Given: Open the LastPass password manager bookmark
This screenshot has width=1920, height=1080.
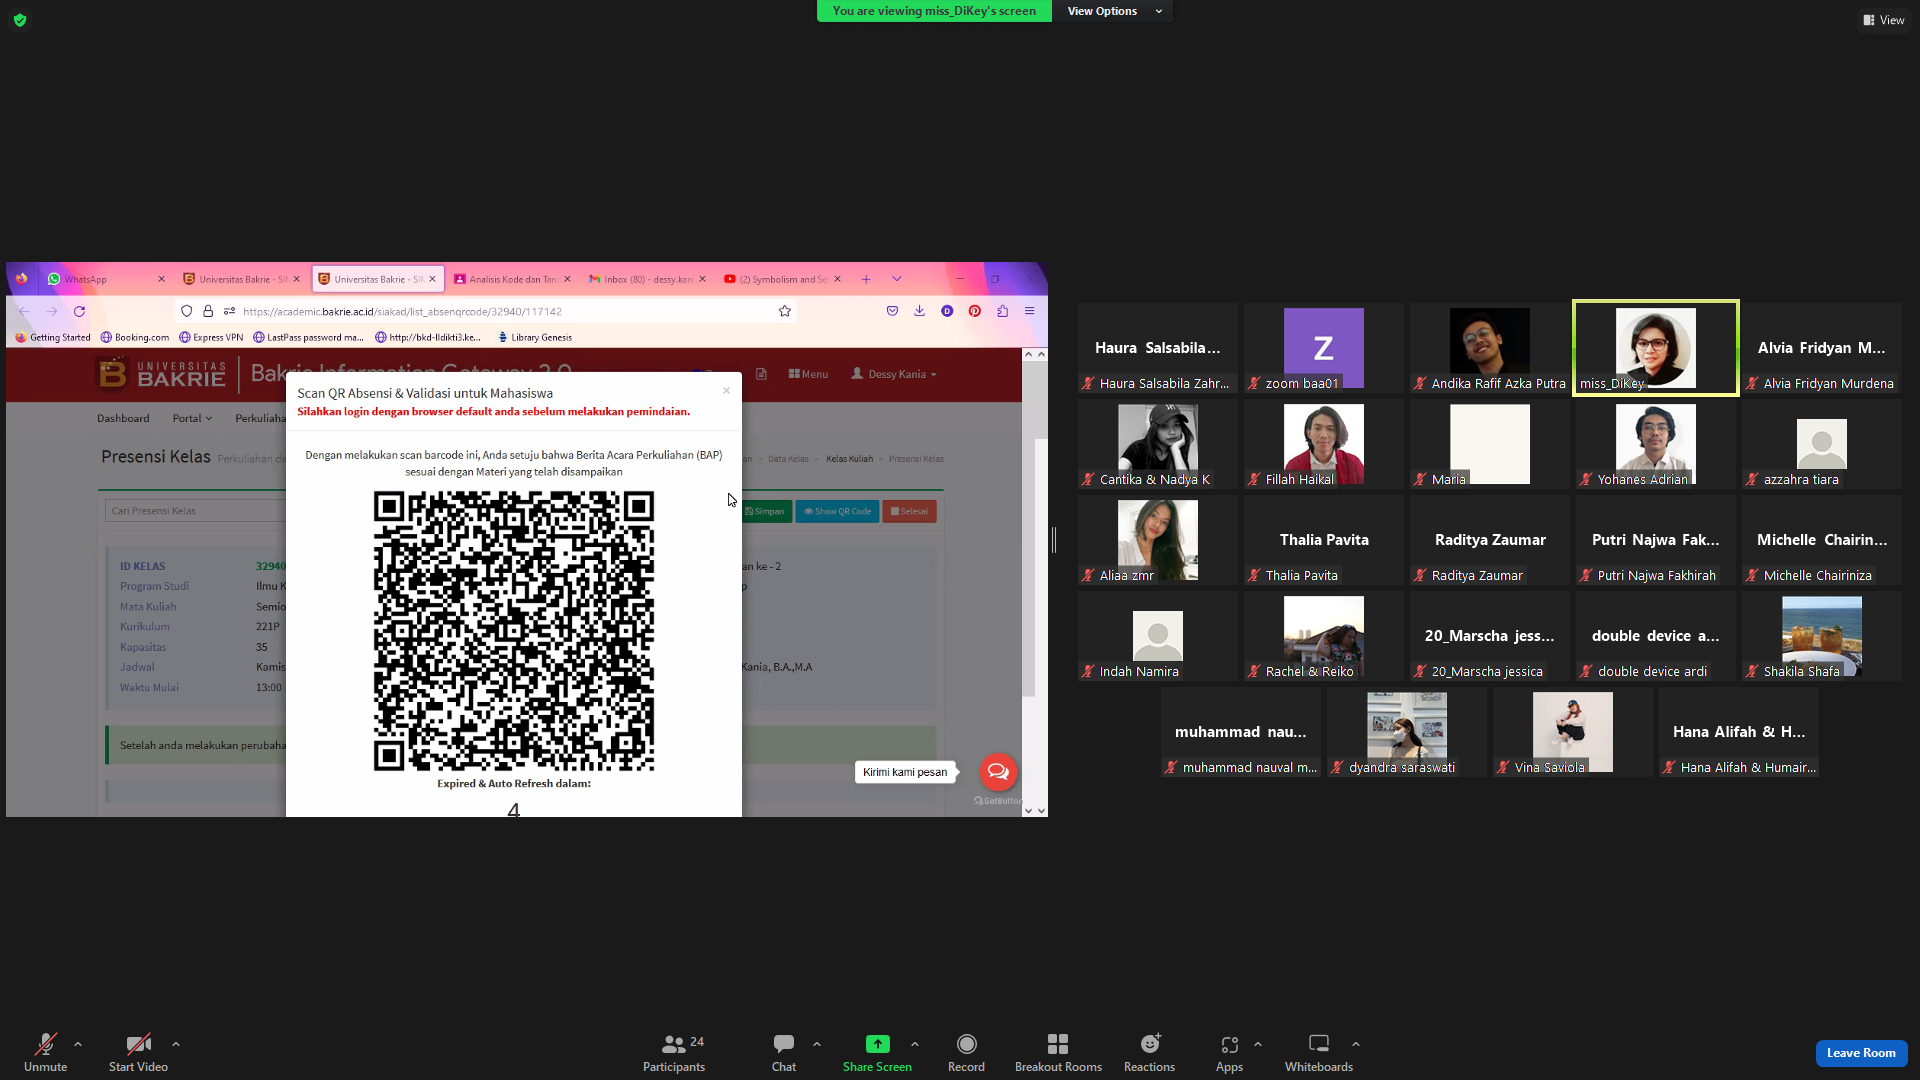Looking at the screenshot, I should pyautogui.click(x=308, y=337).
